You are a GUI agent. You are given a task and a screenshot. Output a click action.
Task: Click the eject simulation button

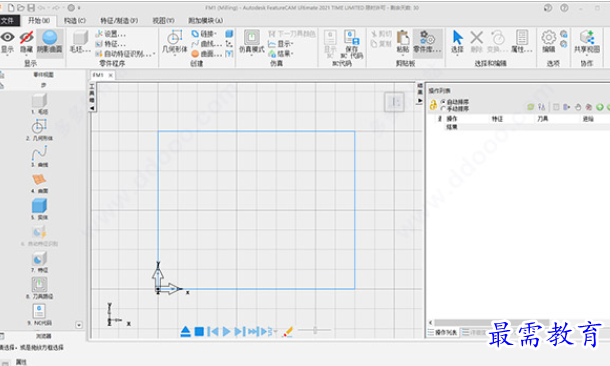pyautogui.click(x=186, y=331)
